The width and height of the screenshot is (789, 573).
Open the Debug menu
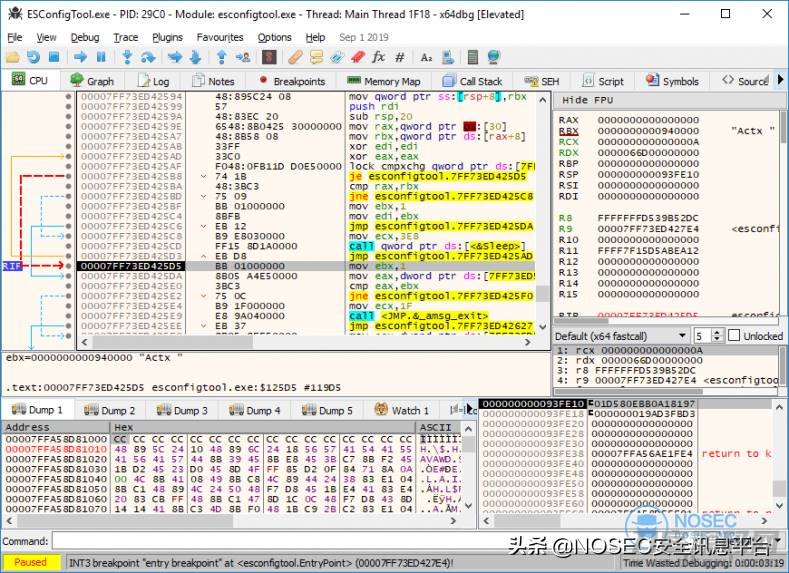(x=85, y=37)
